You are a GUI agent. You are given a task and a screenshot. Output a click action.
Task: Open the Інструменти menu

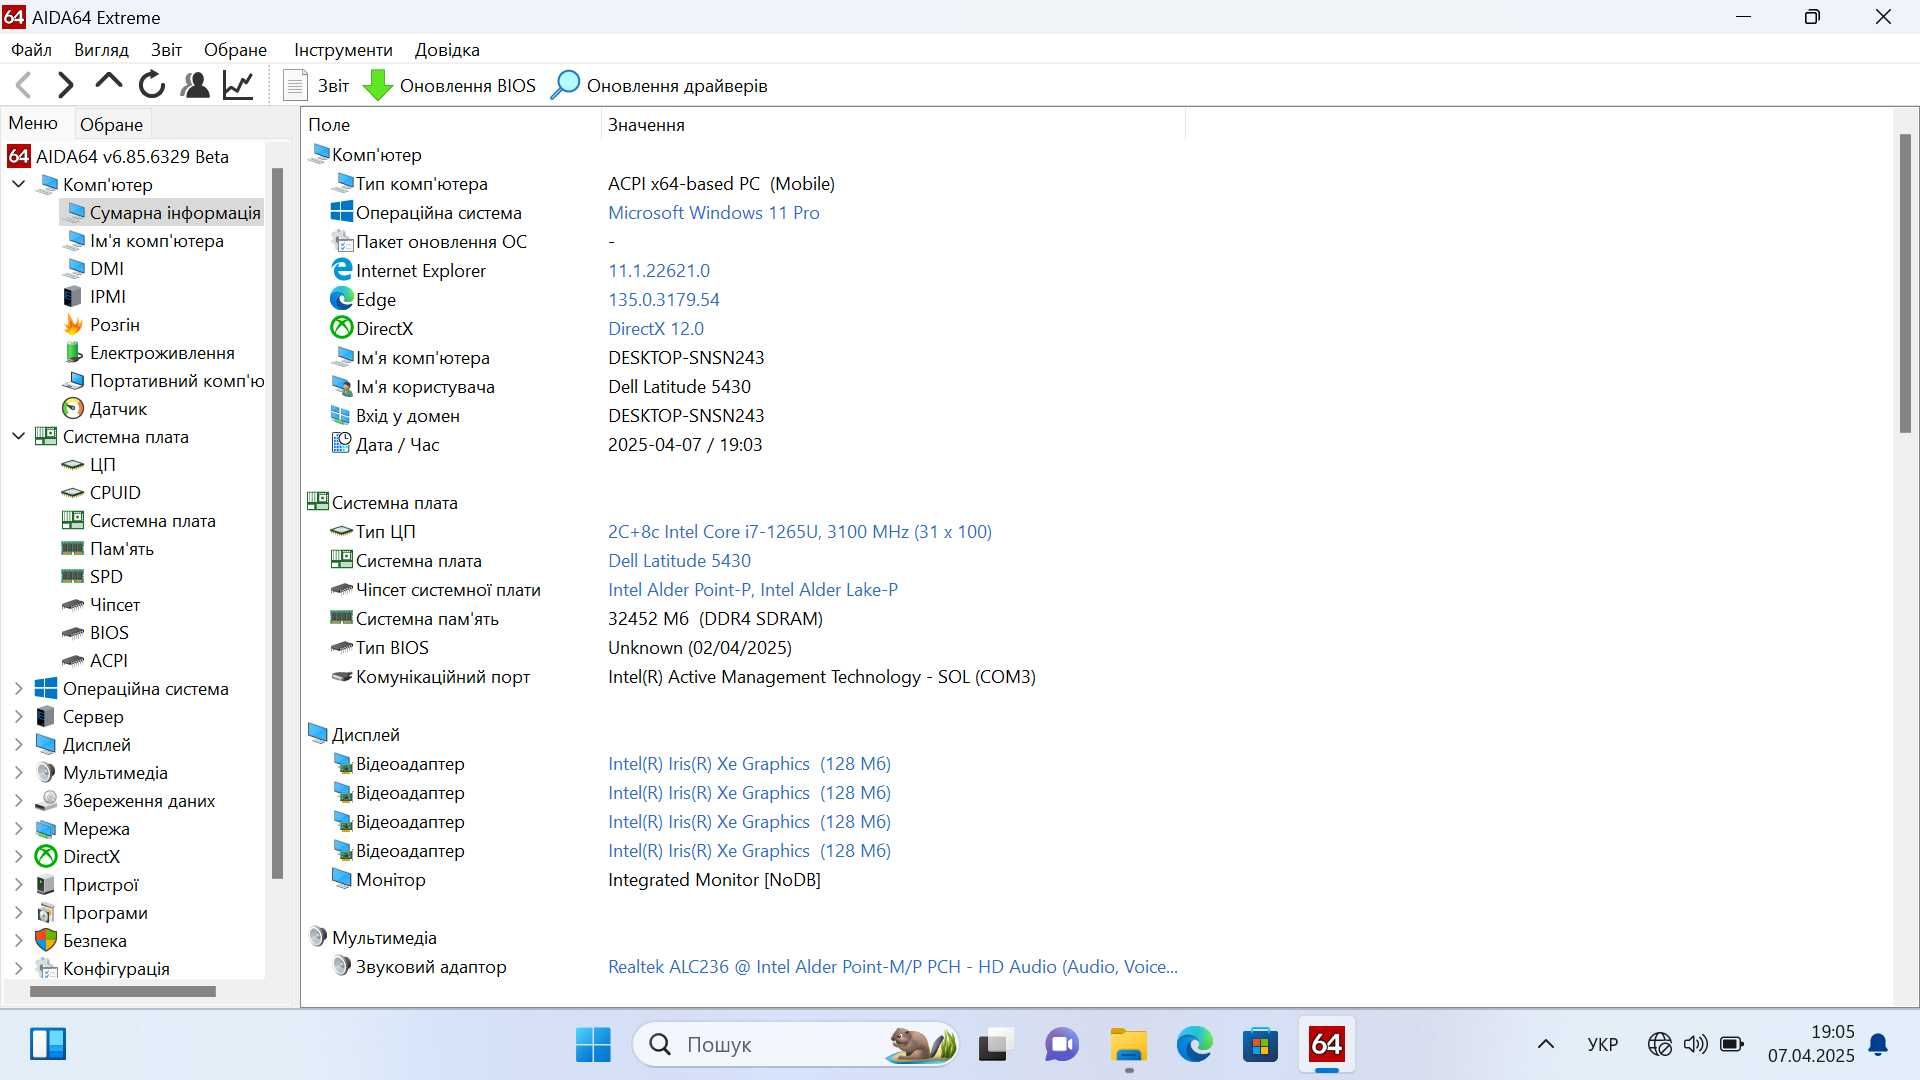(343, 49)
